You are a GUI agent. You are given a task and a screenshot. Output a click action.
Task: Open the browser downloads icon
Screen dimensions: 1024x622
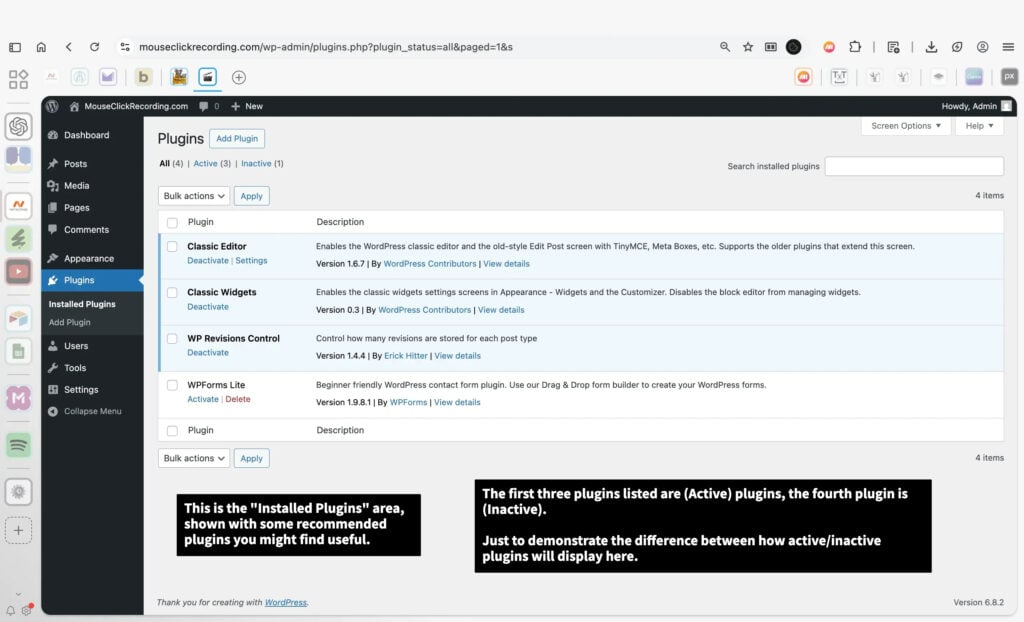coord(931,47)
